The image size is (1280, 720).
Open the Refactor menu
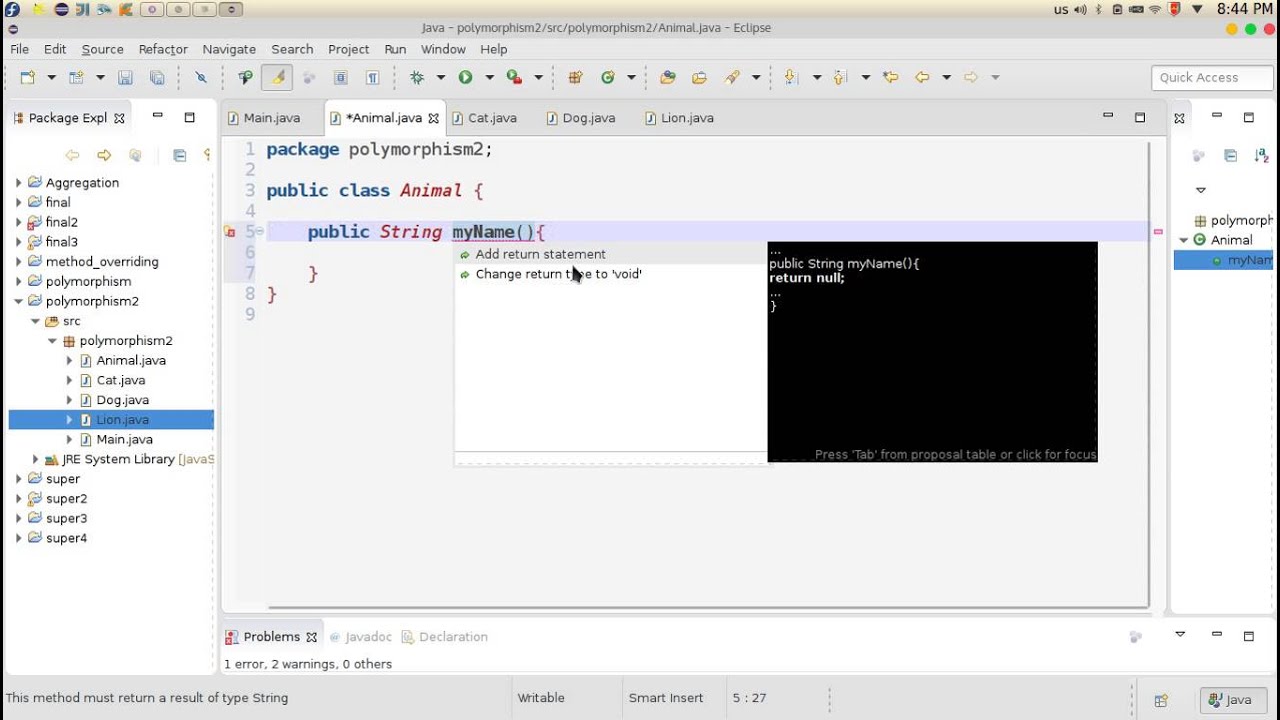(x=163, y=49)
